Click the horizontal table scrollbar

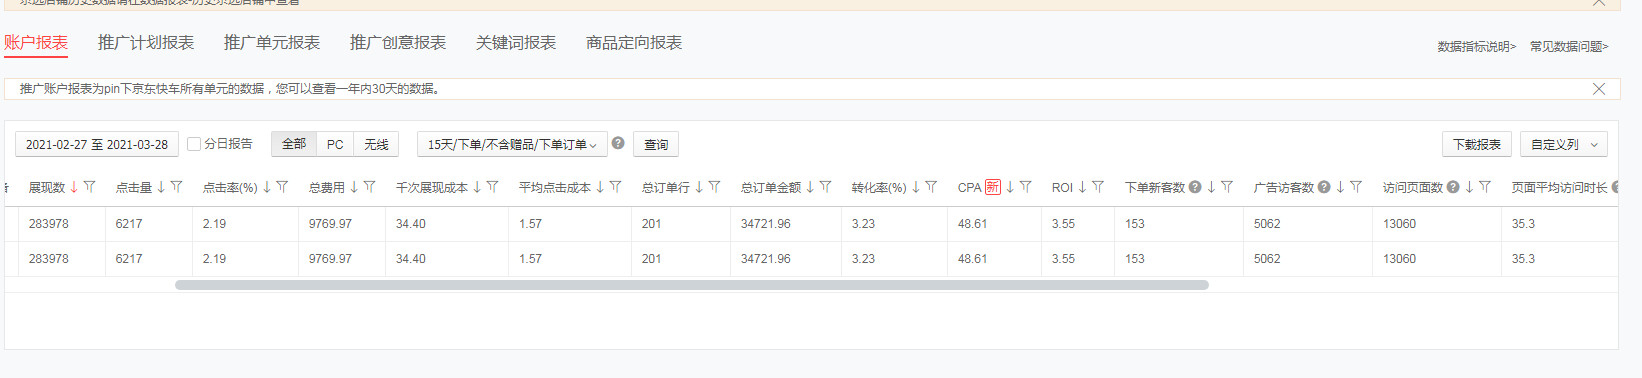pyautogui.click(x=692, y=285)
